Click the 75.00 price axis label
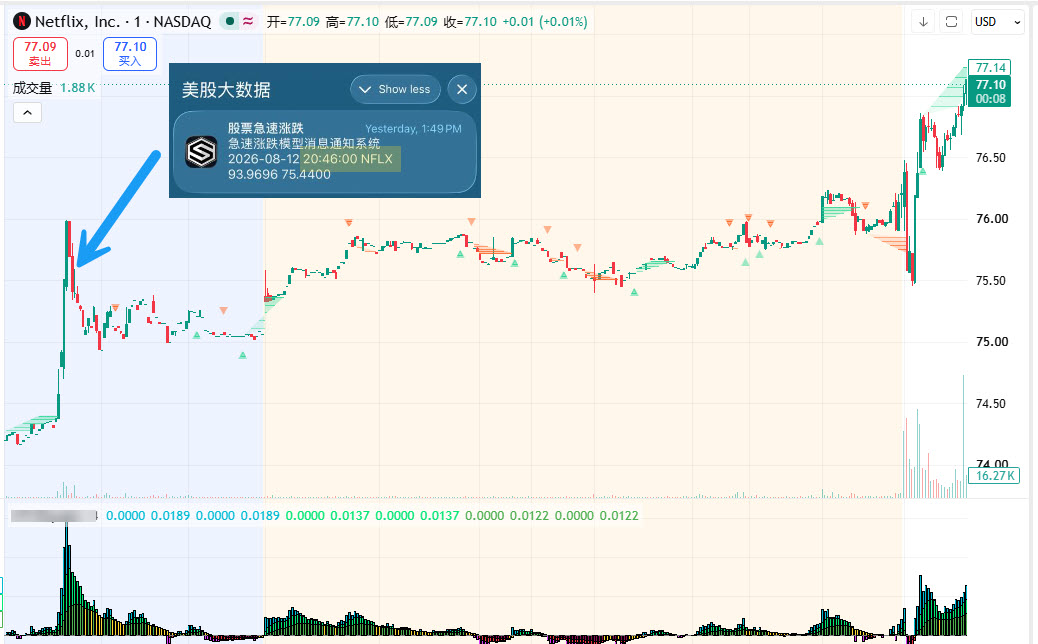Image resolution: width=1038 pixels, height=644 pixels. (992, 342)
